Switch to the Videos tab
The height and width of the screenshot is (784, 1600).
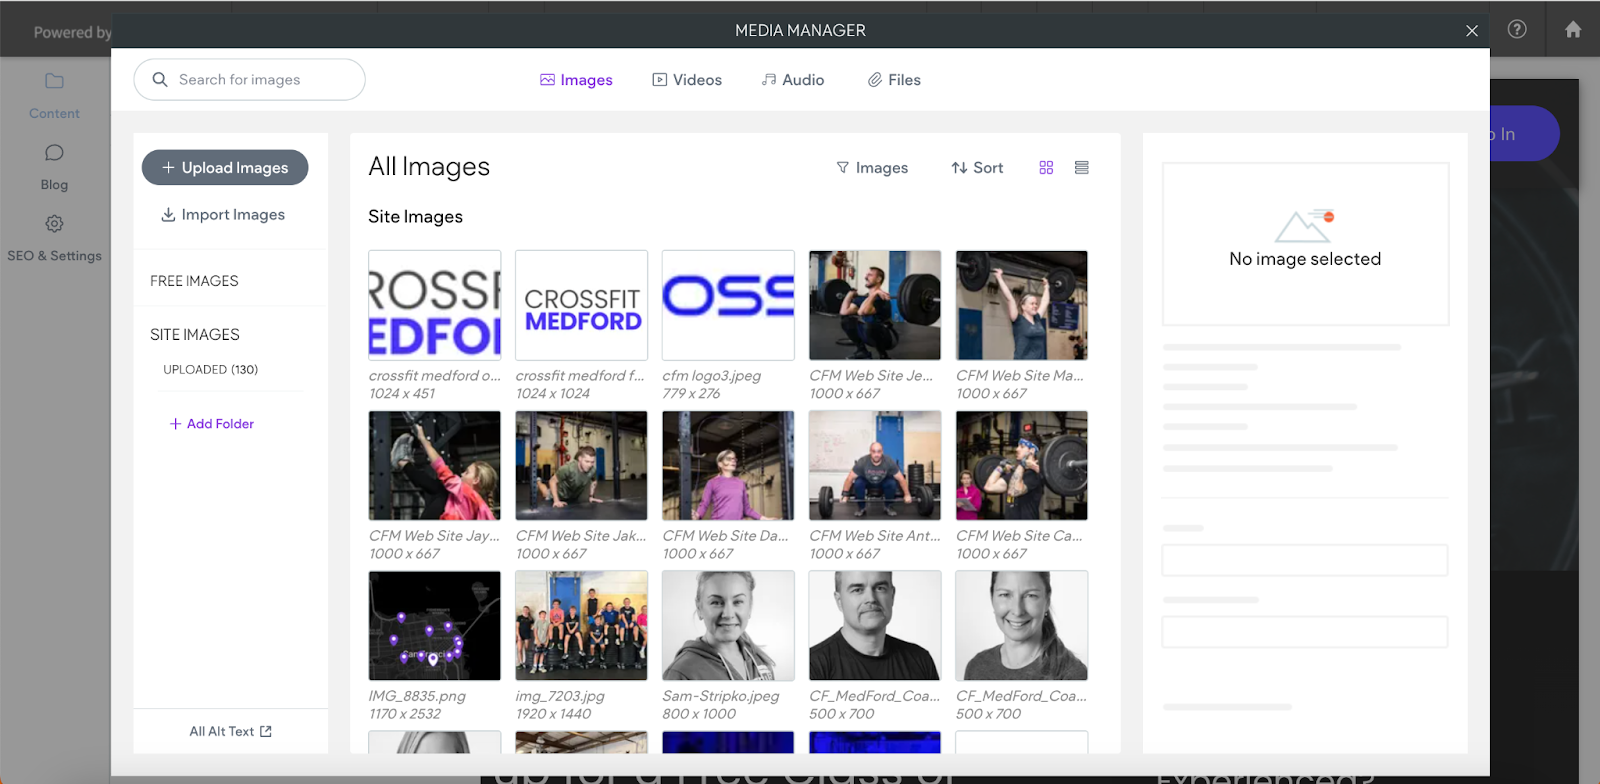coord(687,80)
